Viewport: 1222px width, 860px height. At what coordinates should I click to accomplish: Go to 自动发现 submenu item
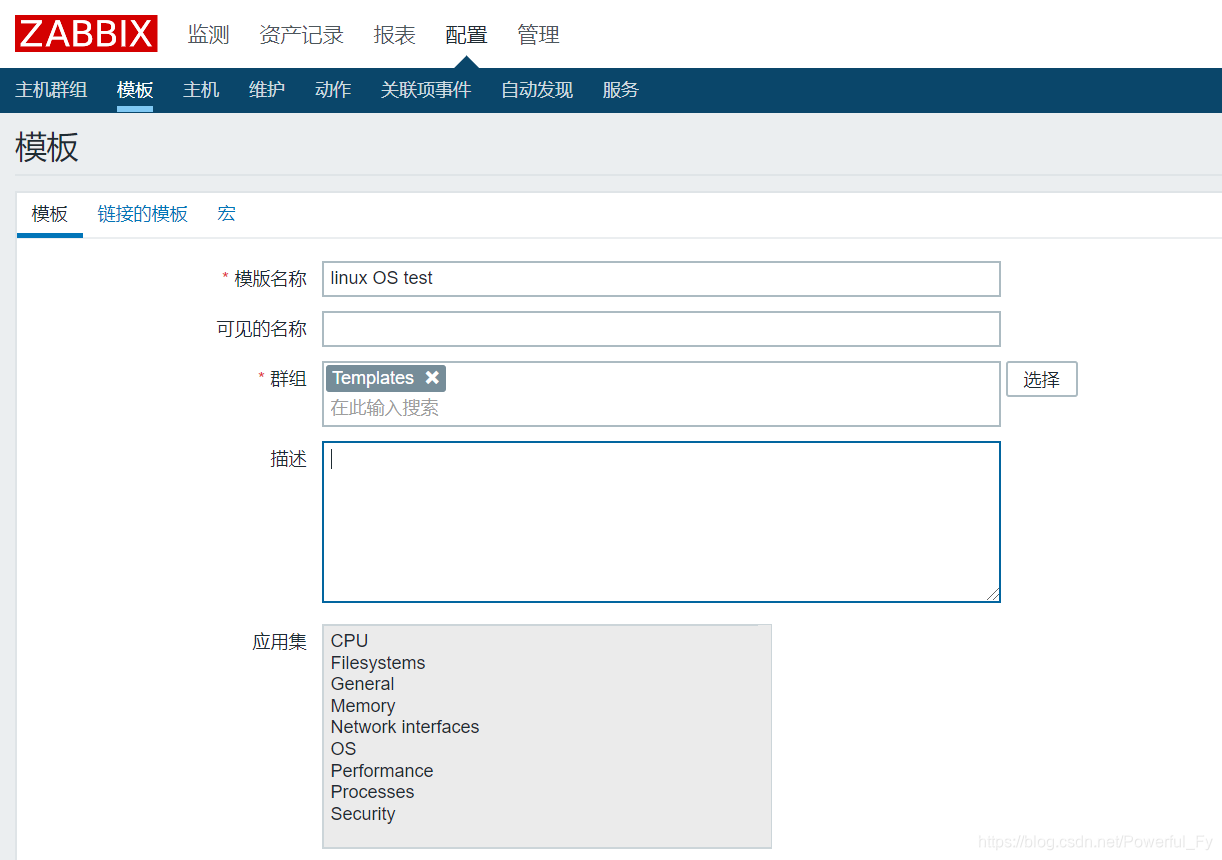click(x=537, y=90)
